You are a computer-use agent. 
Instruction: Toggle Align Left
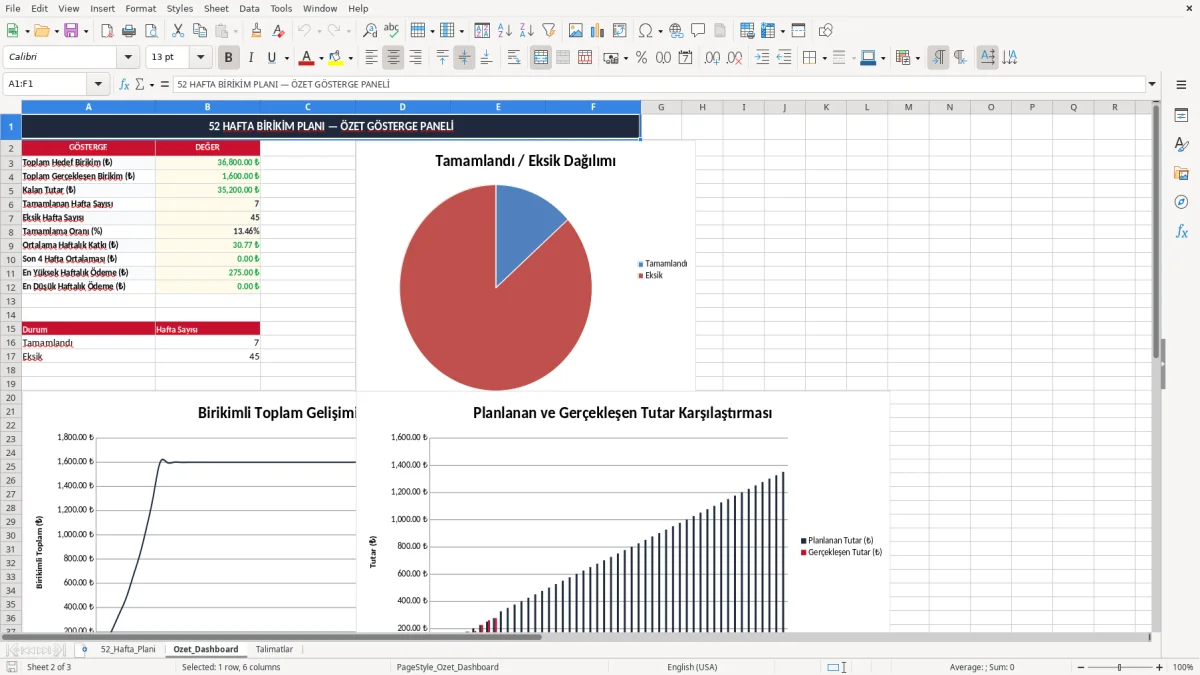pos(372,58)
